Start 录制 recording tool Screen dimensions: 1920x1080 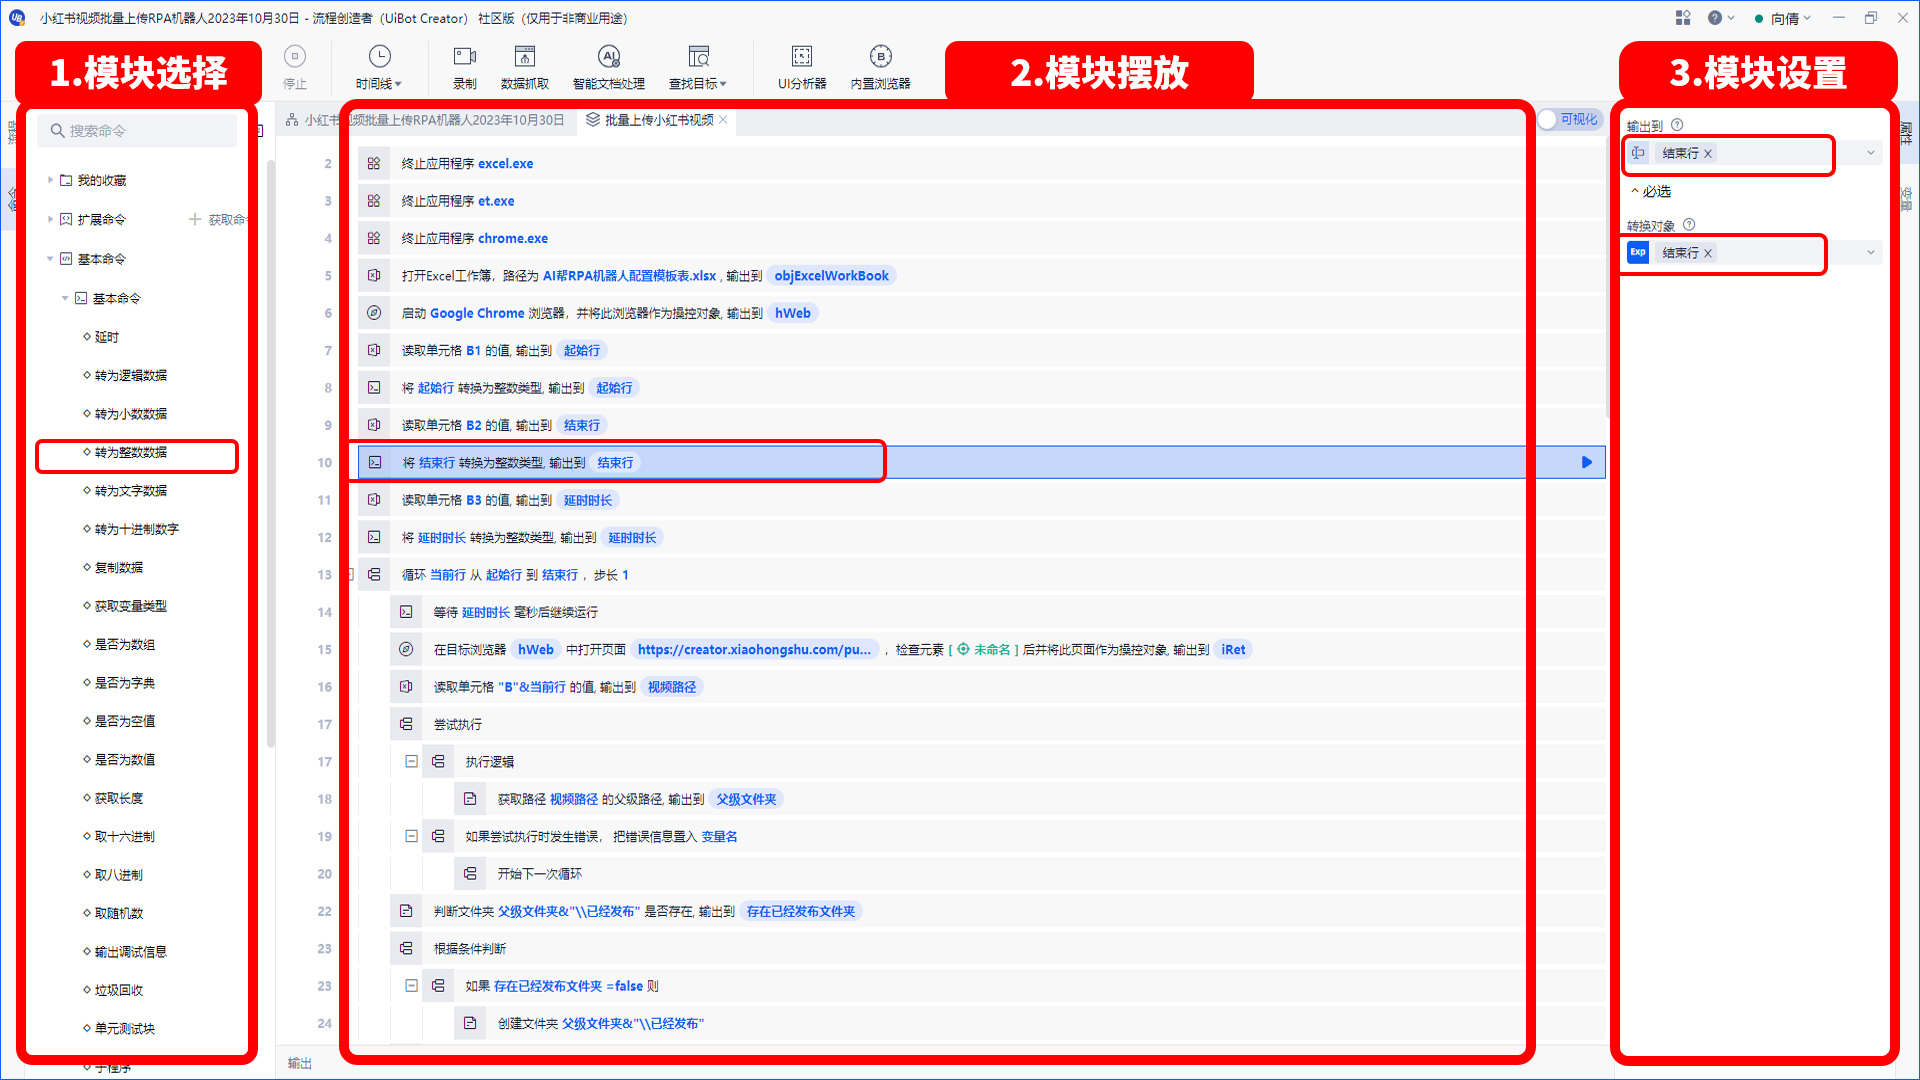[465, 67]
